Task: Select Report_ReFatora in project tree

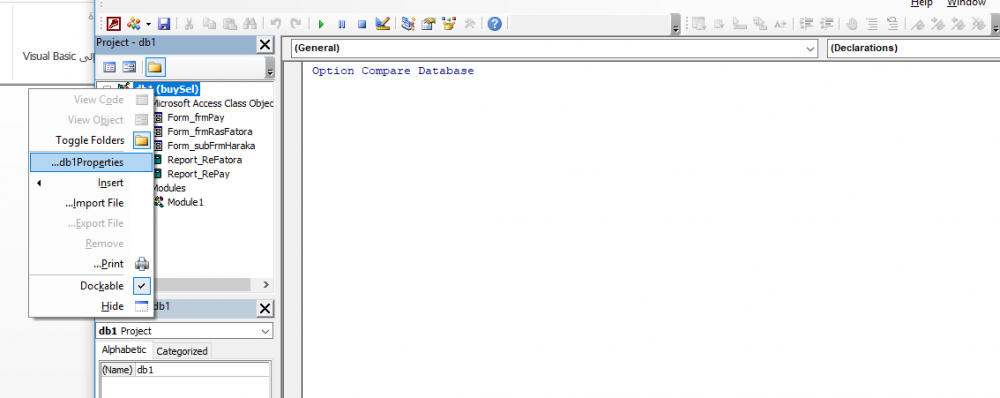Action: click(204, 159)
